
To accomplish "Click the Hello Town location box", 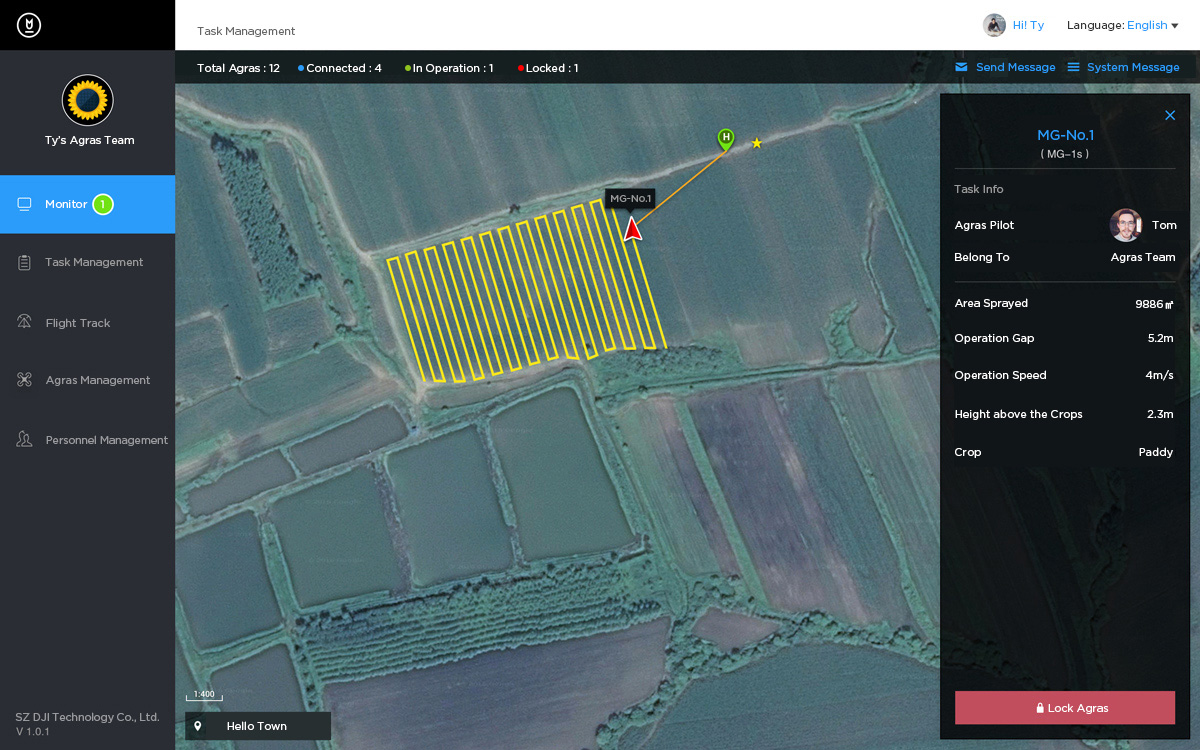I will tap(258, 726).
